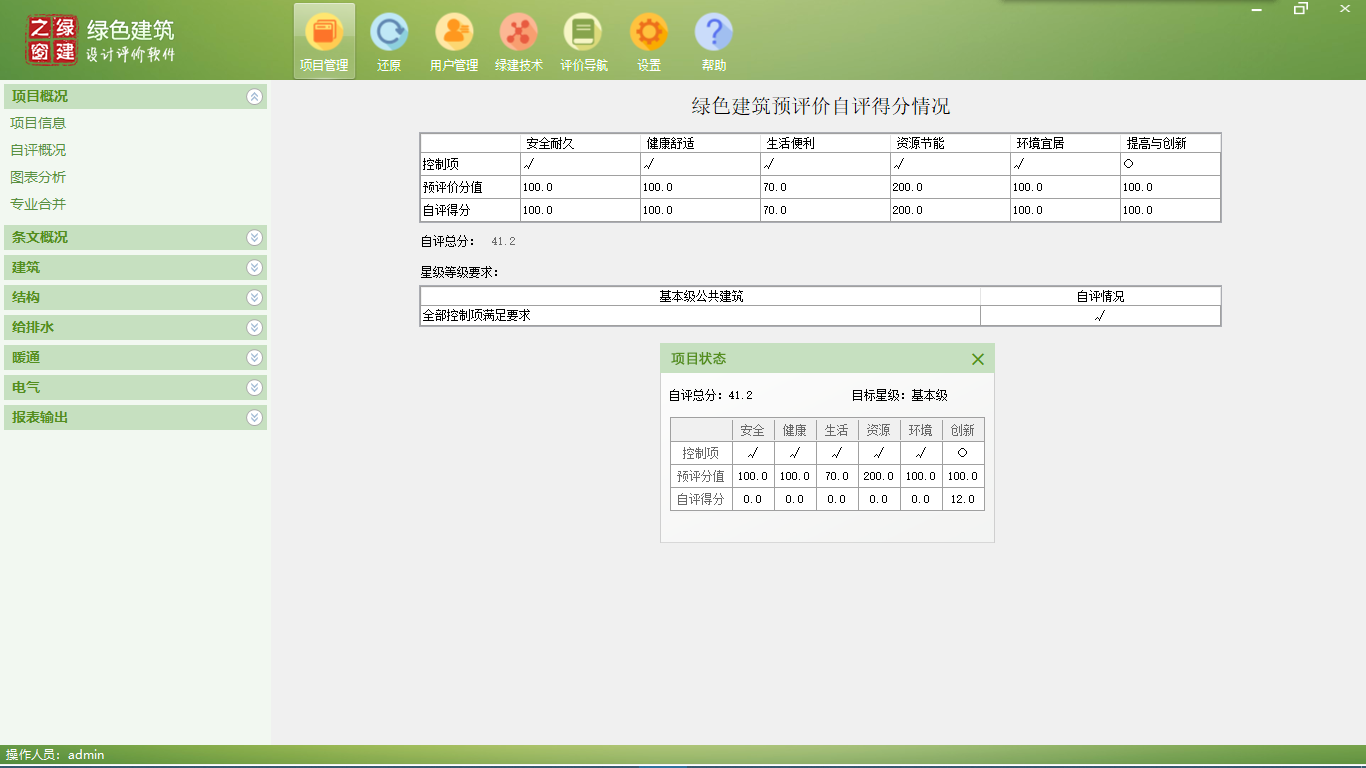Open 专业合并 in the sidebar
Viewport: 1366px width, 768px height.
38,204
